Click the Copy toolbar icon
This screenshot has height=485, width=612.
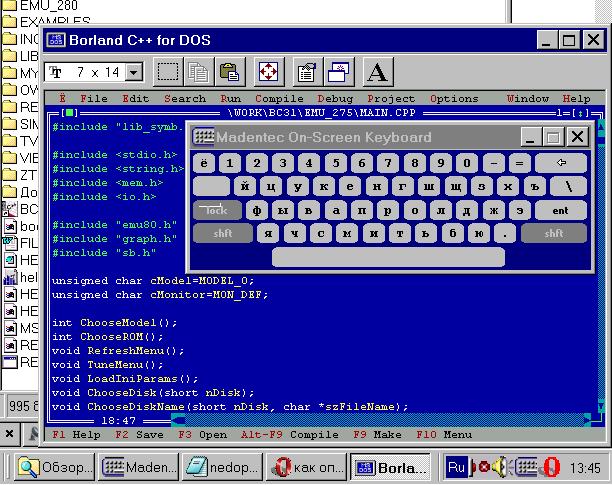(199, 72)
